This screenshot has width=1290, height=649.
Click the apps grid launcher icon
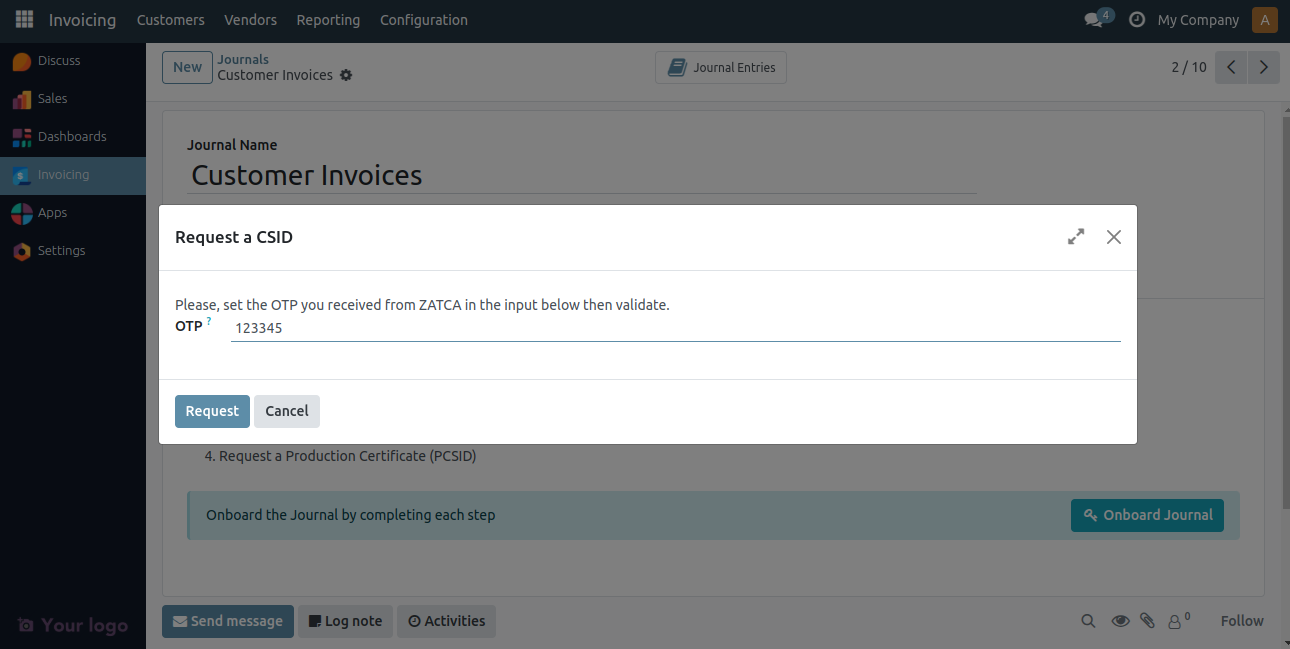coord(23,18)
